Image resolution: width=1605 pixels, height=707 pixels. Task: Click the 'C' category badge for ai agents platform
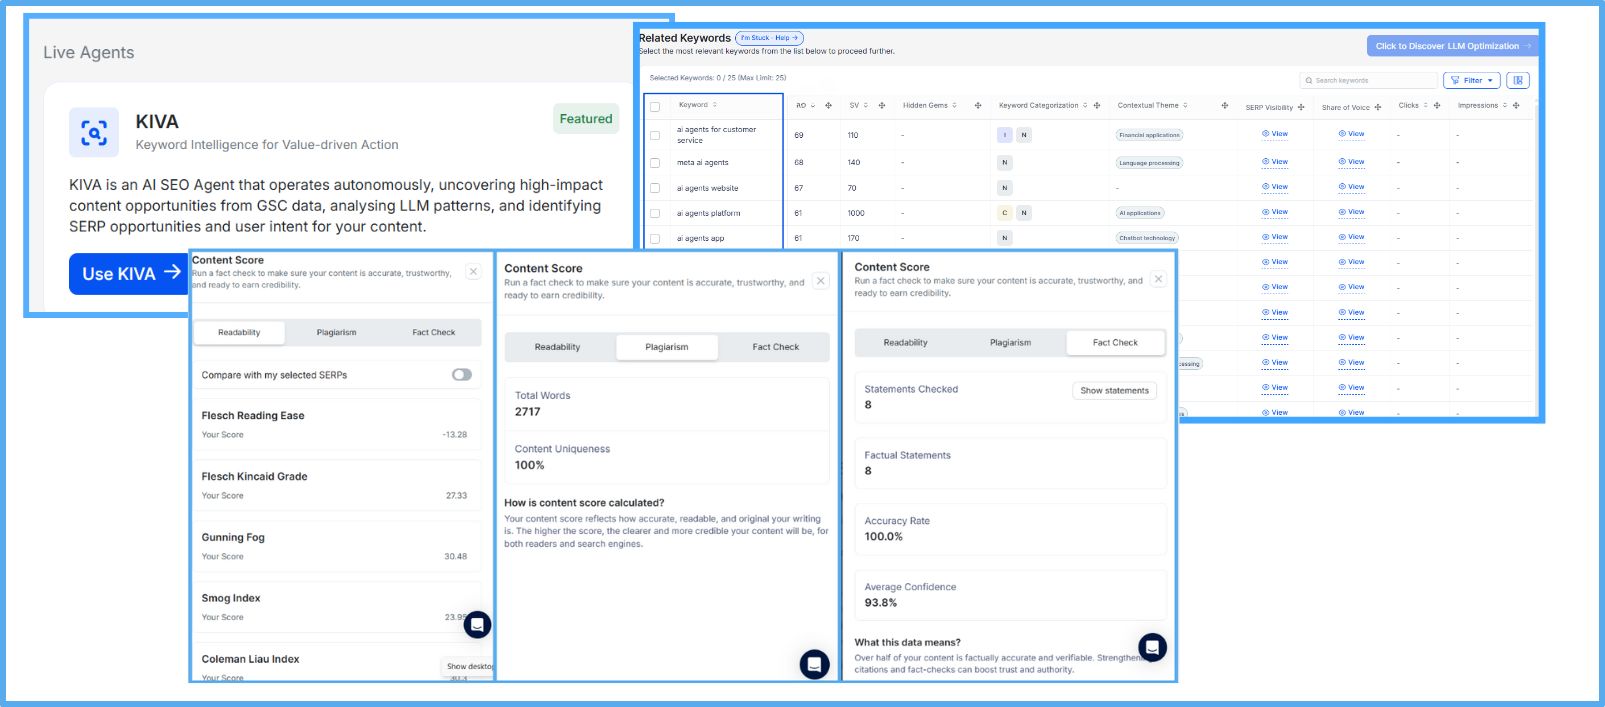1005,213
